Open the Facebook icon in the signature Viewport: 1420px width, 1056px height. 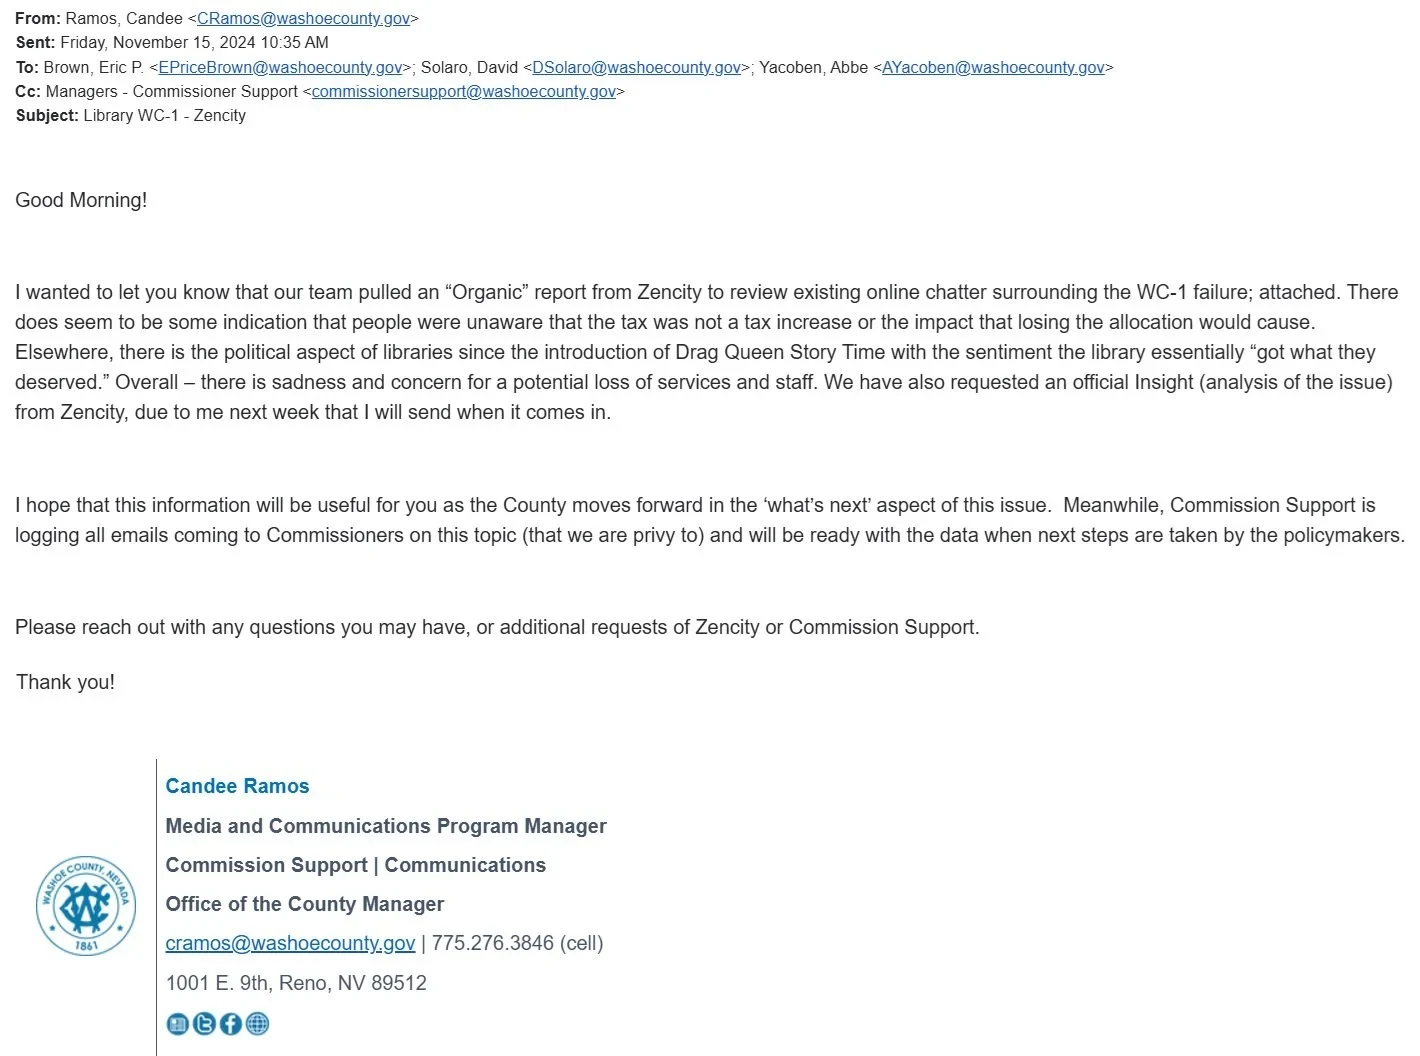pyautogui.click(x=230, y=1024)
